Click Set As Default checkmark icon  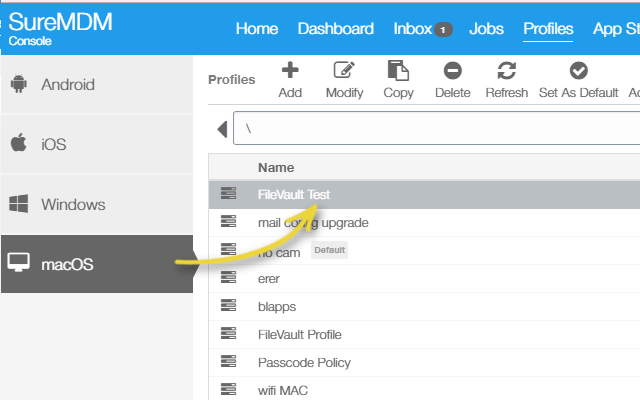click(x=578, y=71)
